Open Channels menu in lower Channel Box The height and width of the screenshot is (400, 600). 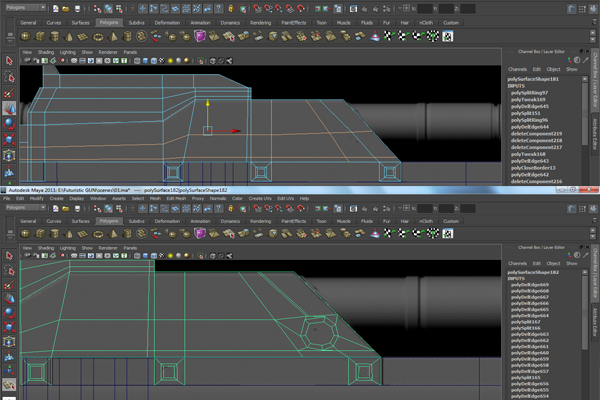click(517, 263)
